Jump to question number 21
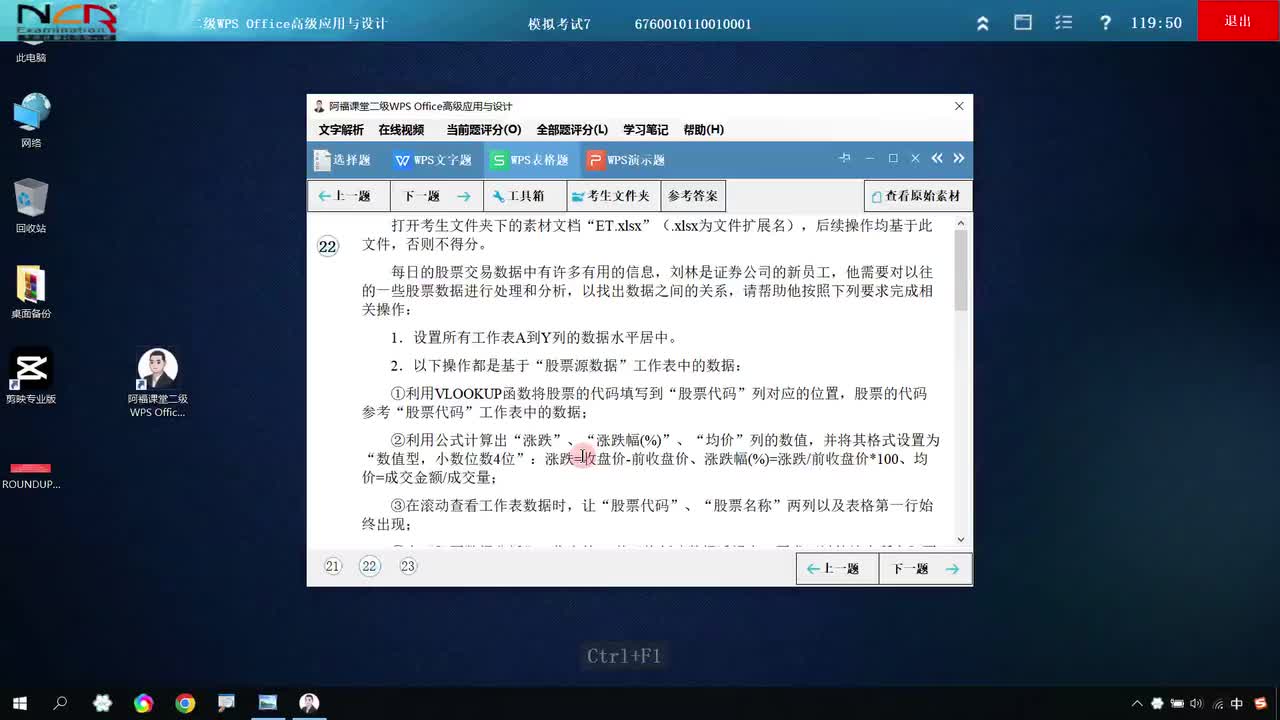The width and height of the screenshot is (1280, 720). (333, 566)
